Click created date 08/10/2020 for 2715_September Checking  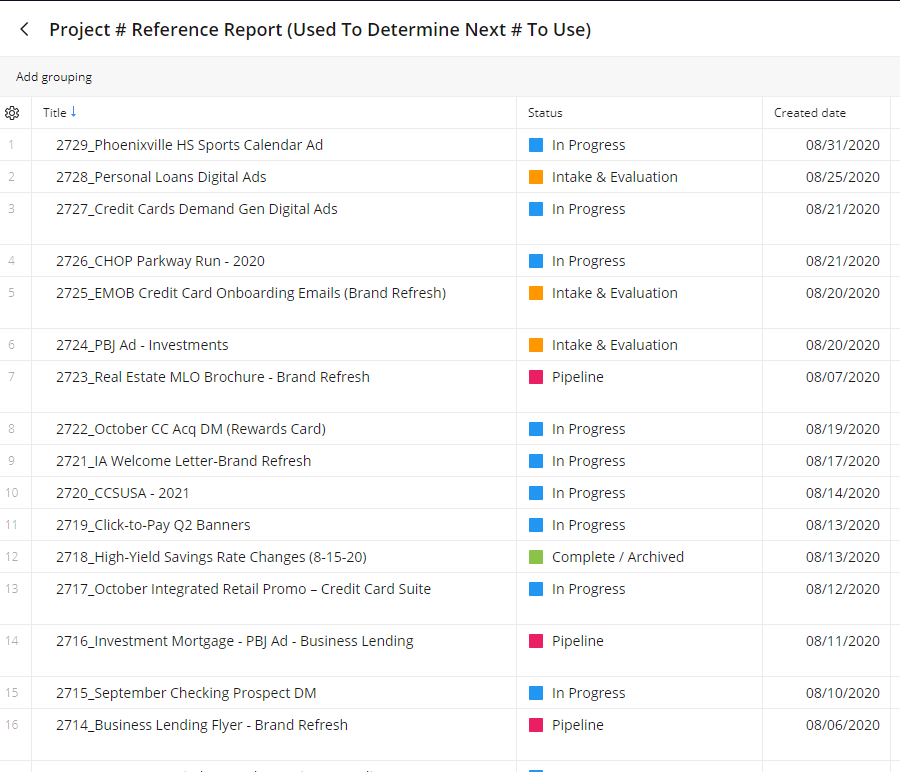[842, 693]
